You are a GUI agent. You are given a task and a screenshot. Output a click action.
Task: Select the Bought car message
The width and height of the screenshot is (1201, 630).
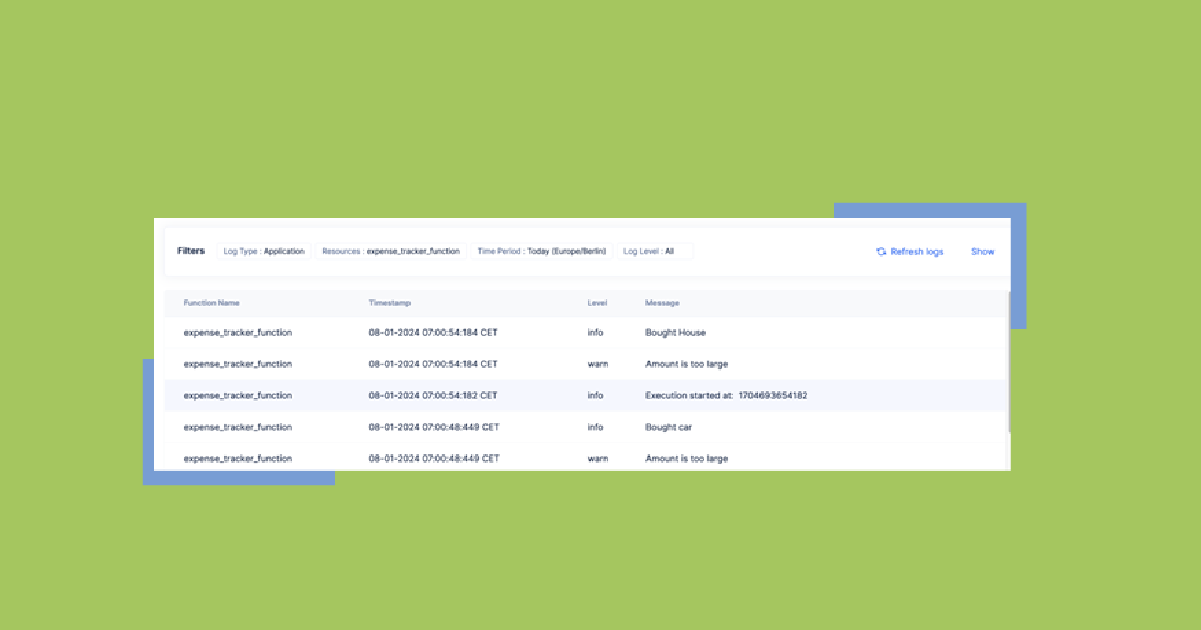tap(669, 427)
